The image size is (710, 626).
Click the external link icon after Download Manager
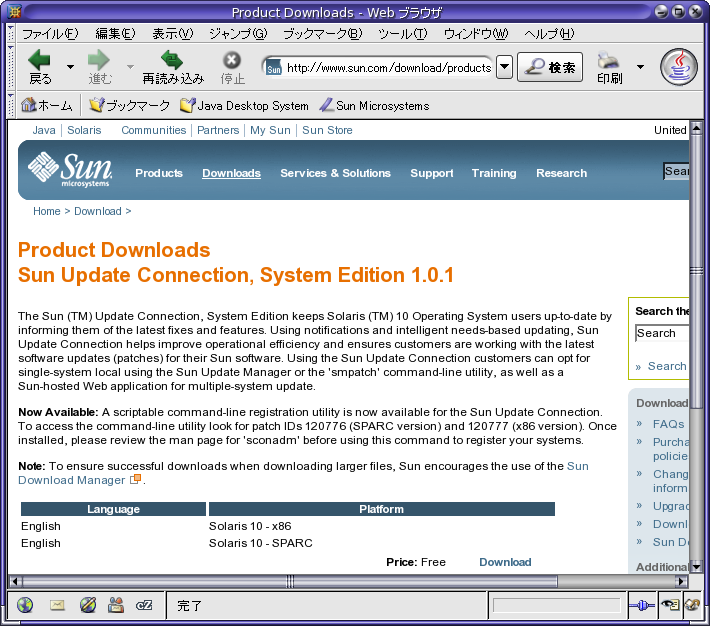pyautogui.click(x=135, y=479)
